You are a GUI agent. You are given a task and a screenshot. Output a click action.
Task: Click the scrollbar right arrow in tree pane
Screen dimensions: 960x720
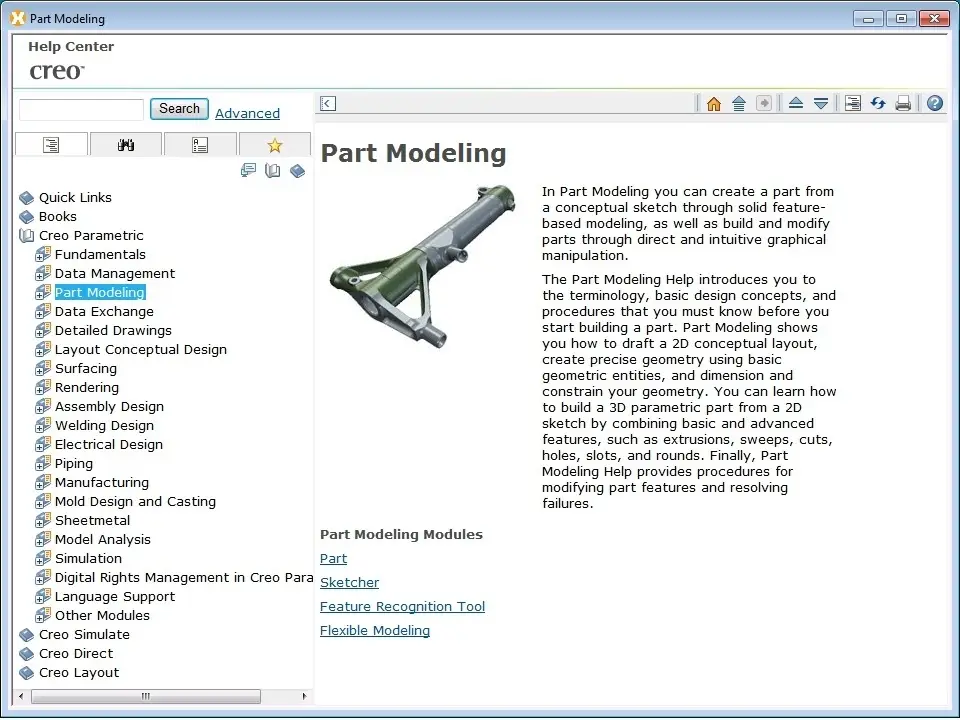click(x=304, y=696)
